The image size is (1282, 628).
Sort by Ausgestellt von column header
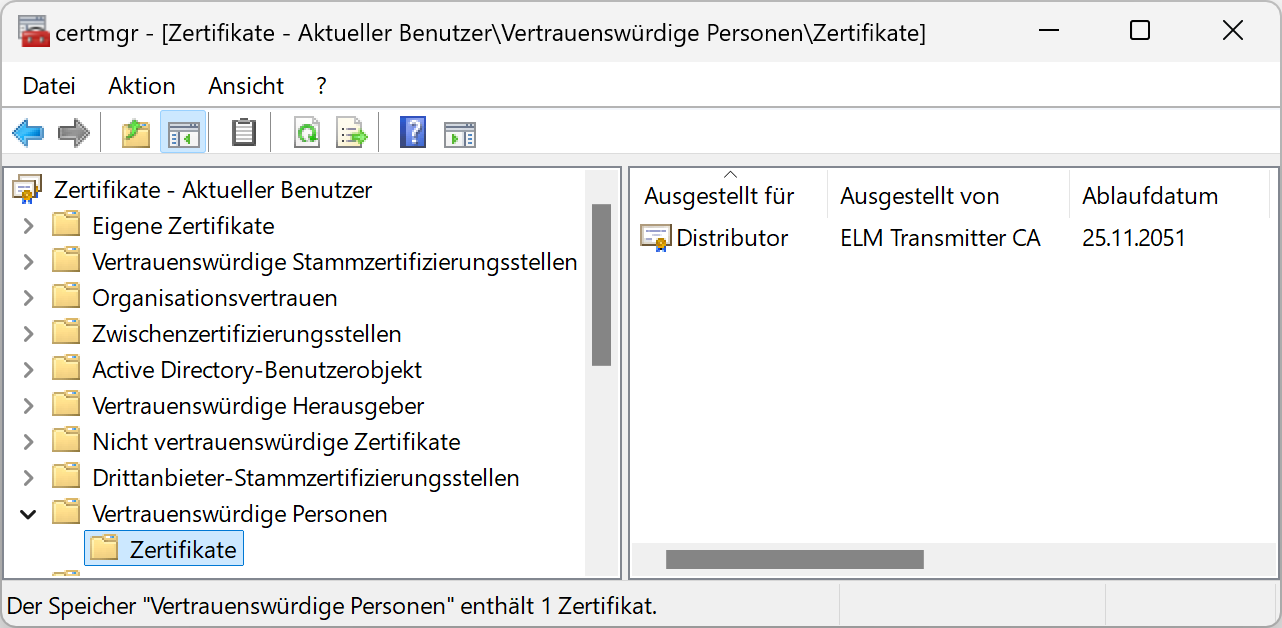(x=949, y=195)
